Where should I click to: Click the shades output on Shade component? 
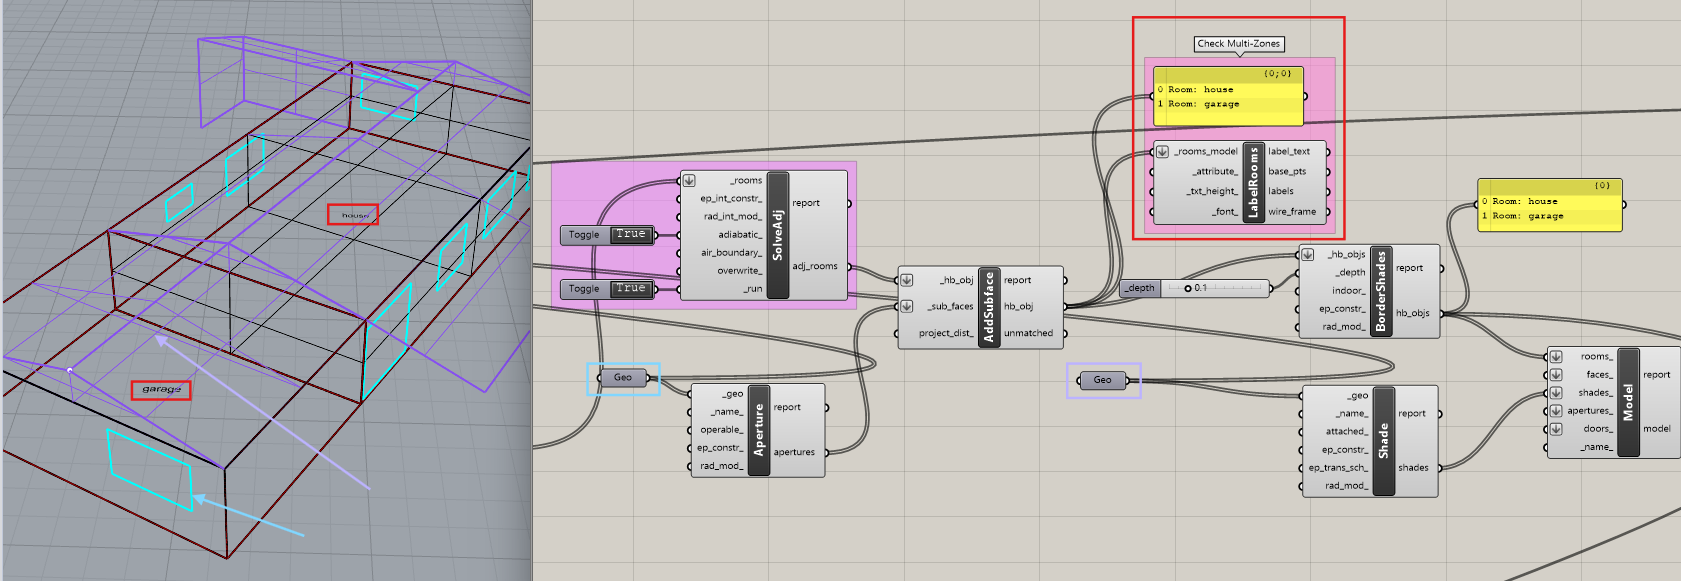[1413, 467]
